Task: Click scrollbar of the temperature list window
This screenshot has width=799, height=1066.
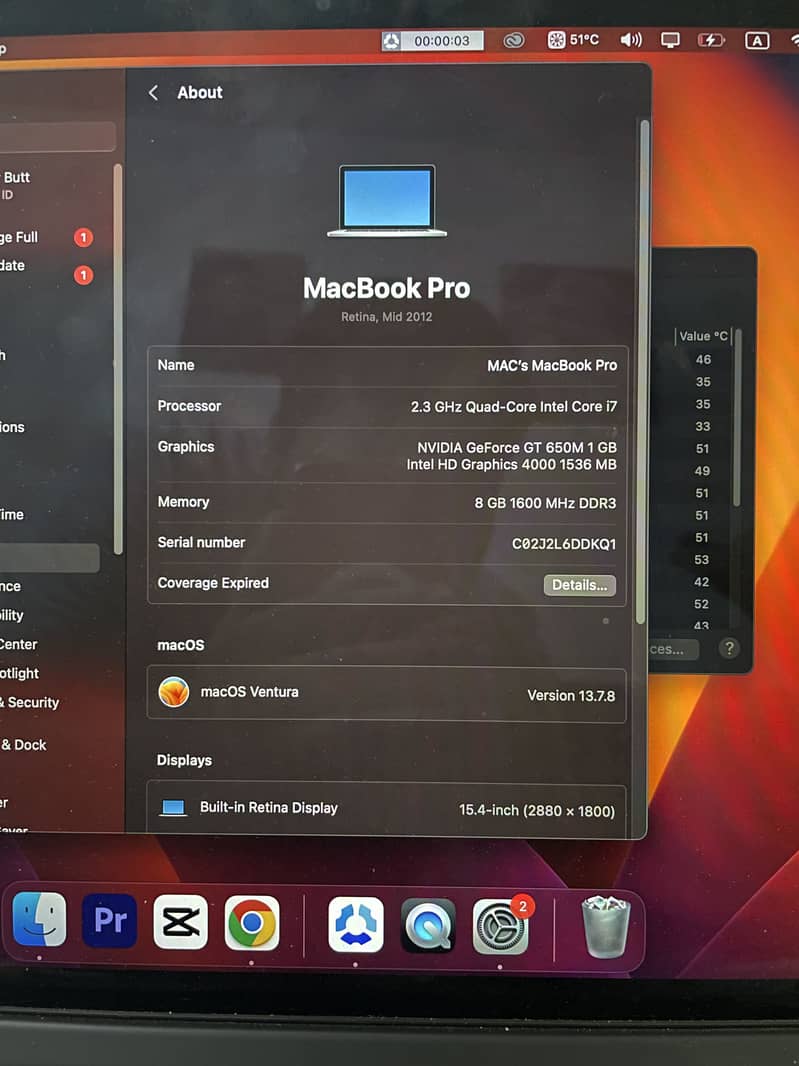Action: (737, 418)
